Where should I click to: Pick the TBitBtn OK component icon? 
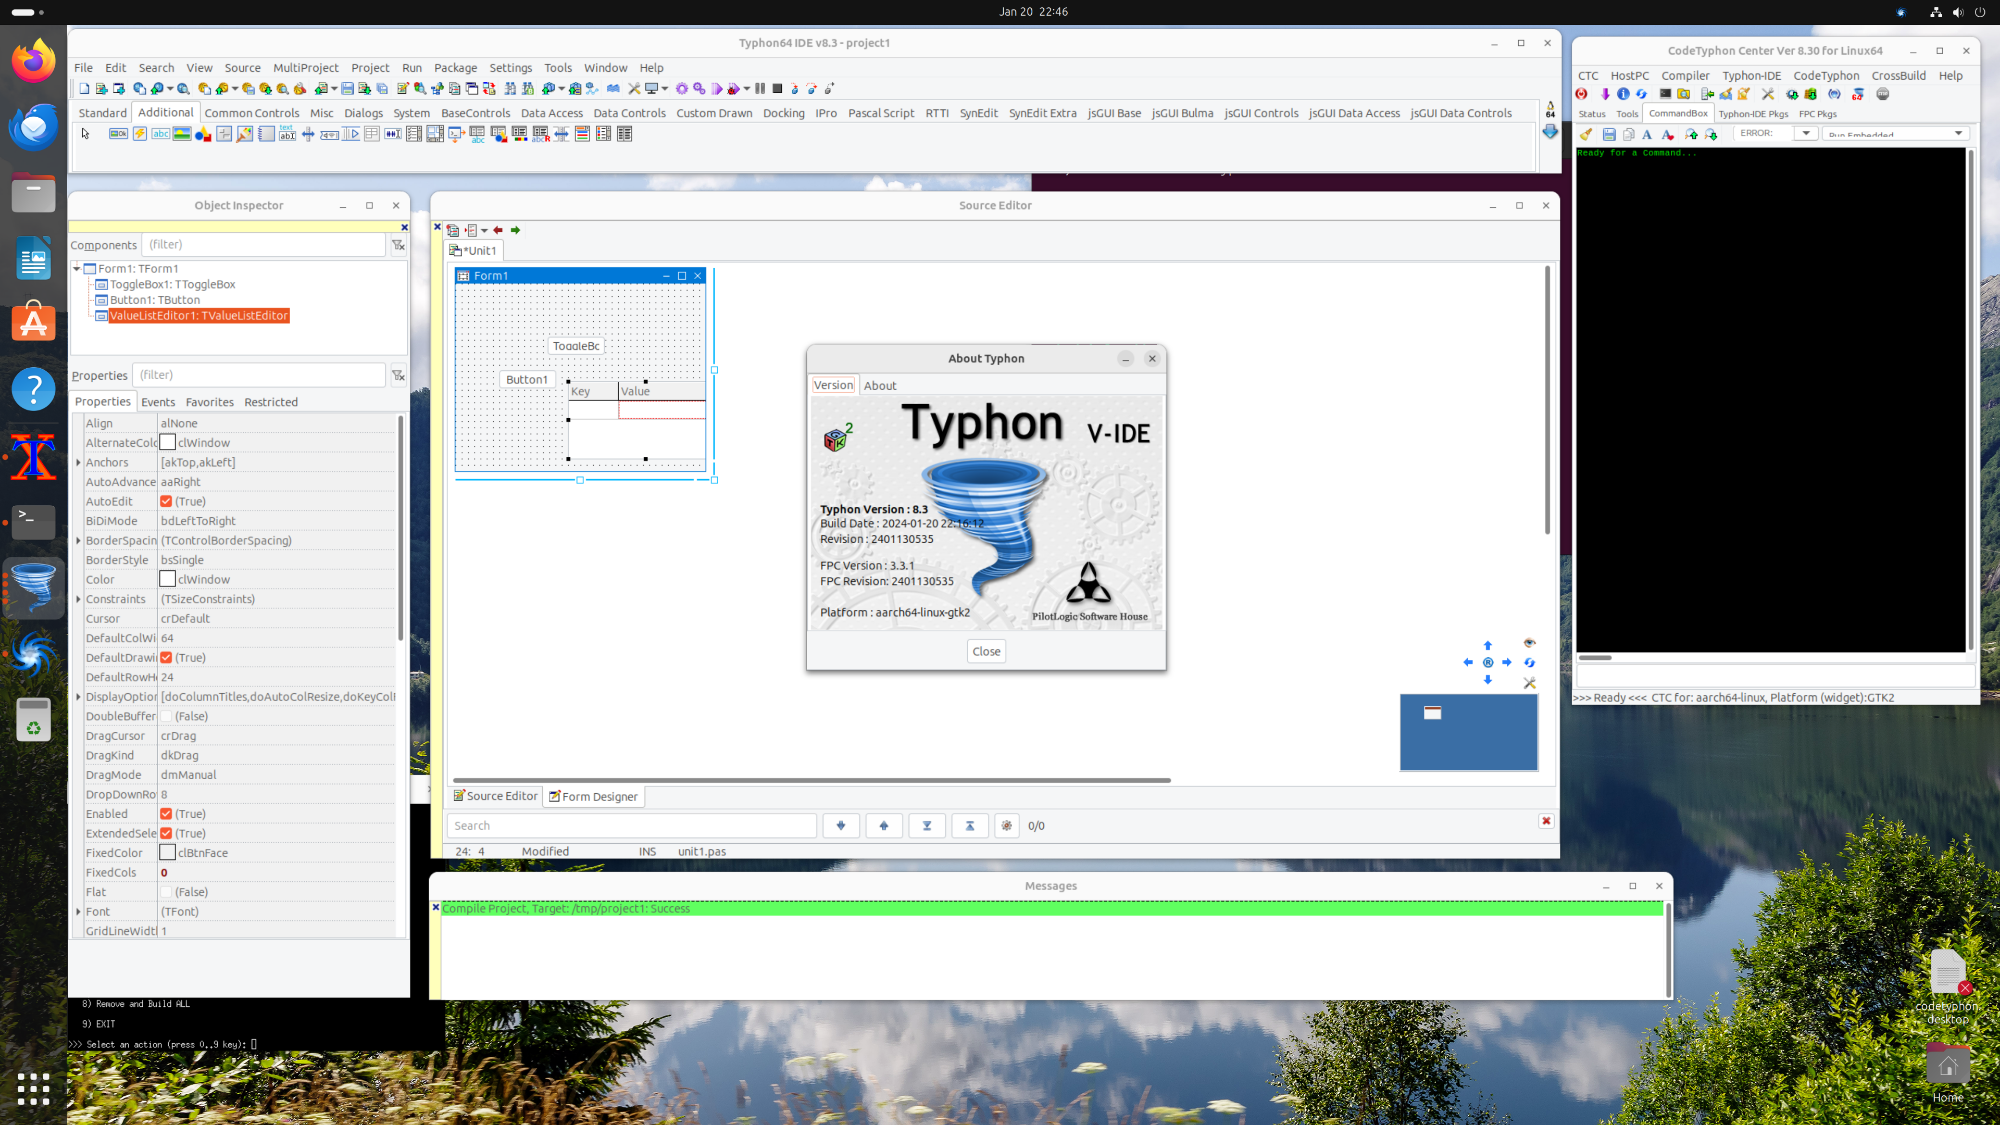118,134
